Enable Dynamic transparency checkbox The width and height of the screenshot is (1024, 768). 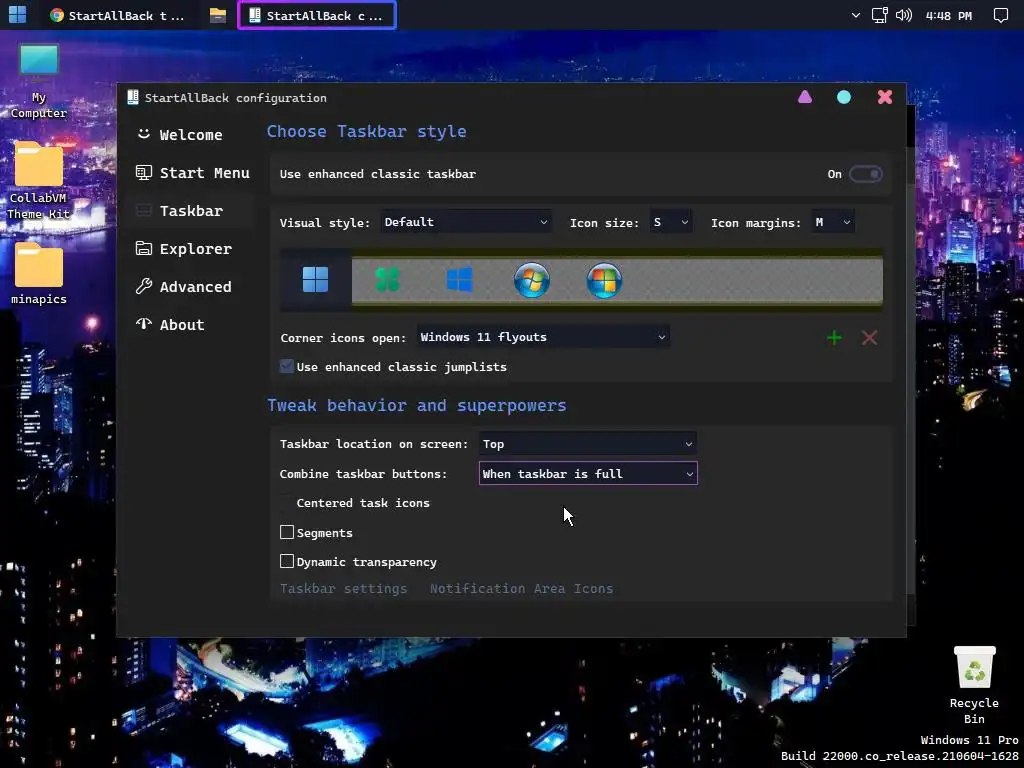click(287, 561)
